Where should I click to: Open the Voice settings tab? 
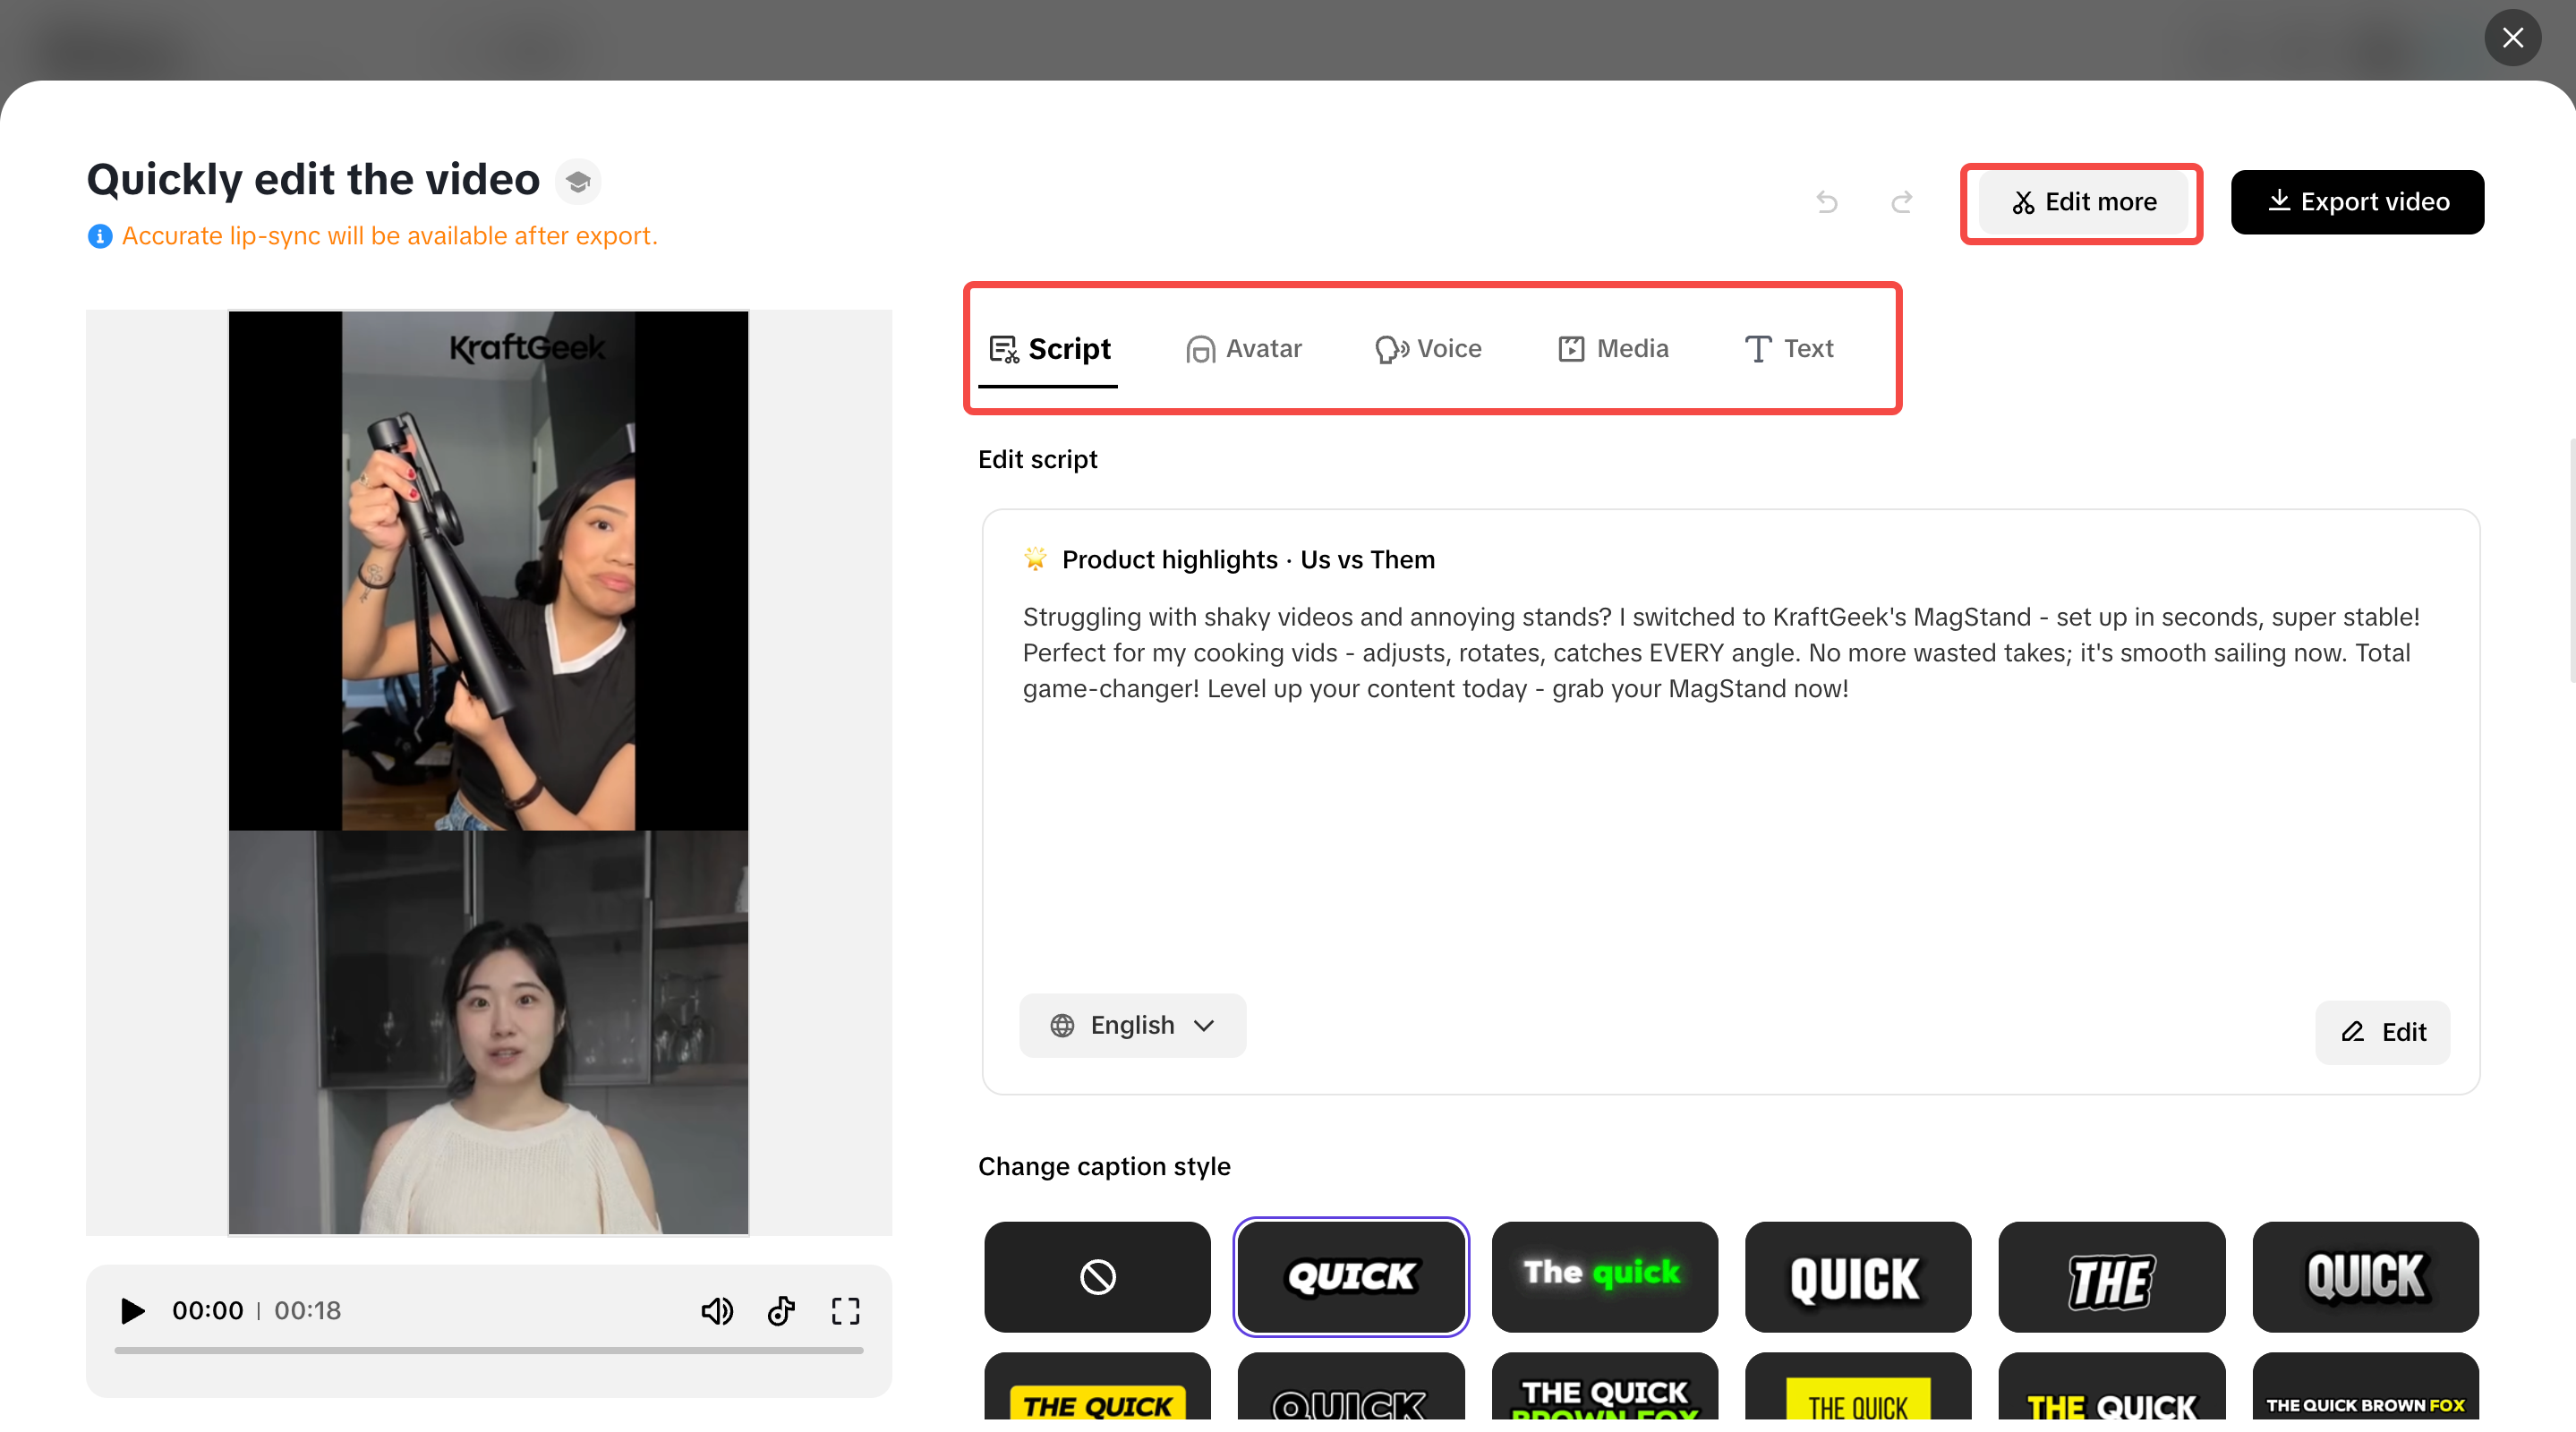pyautogui.click(x=1428, y=349)
